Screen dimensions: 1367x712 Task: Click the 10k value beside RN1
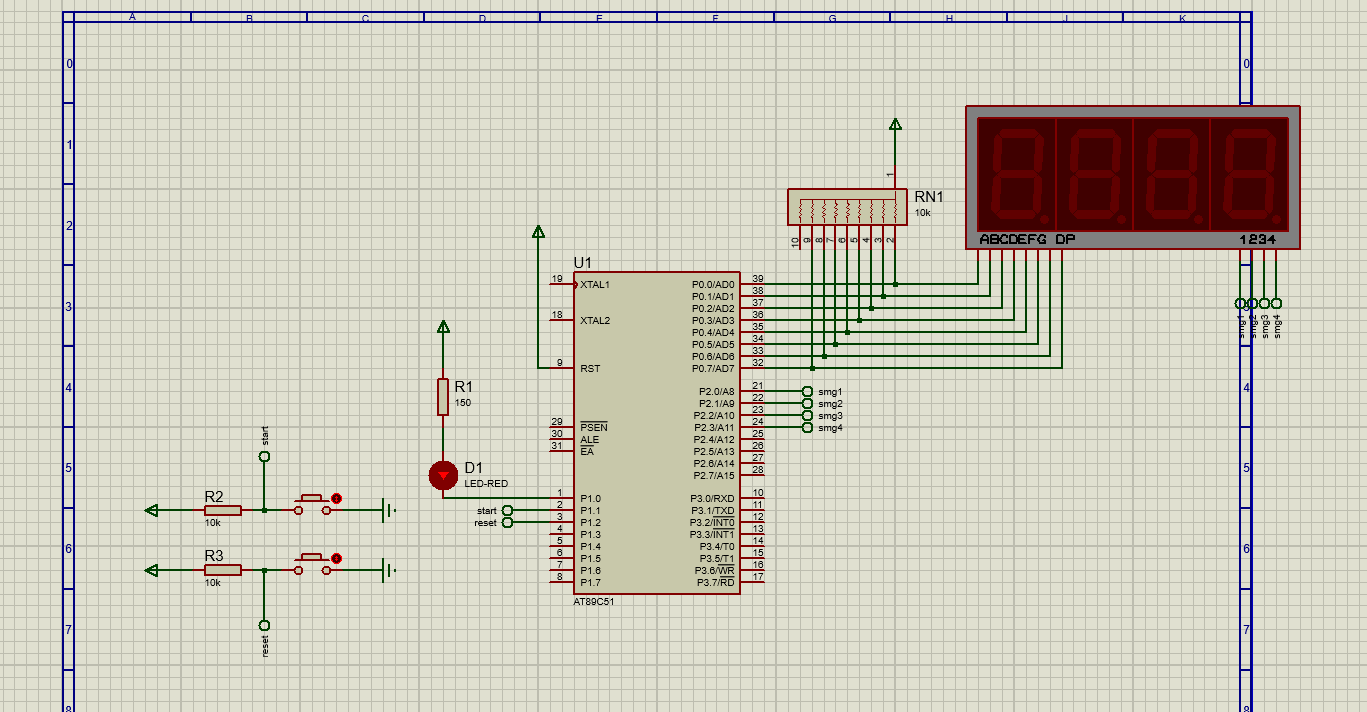[x=922, y=213]
